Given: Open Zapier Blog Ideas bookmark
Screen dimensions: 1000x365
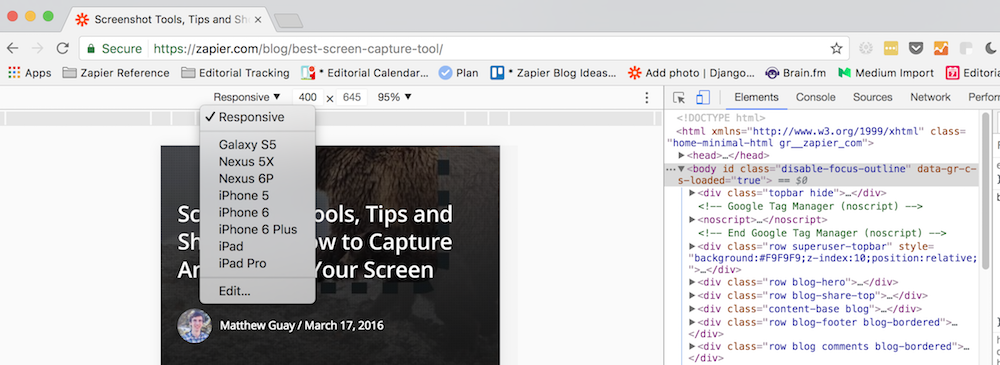Looking at the screenshot, I should click(x=553, y=73).
